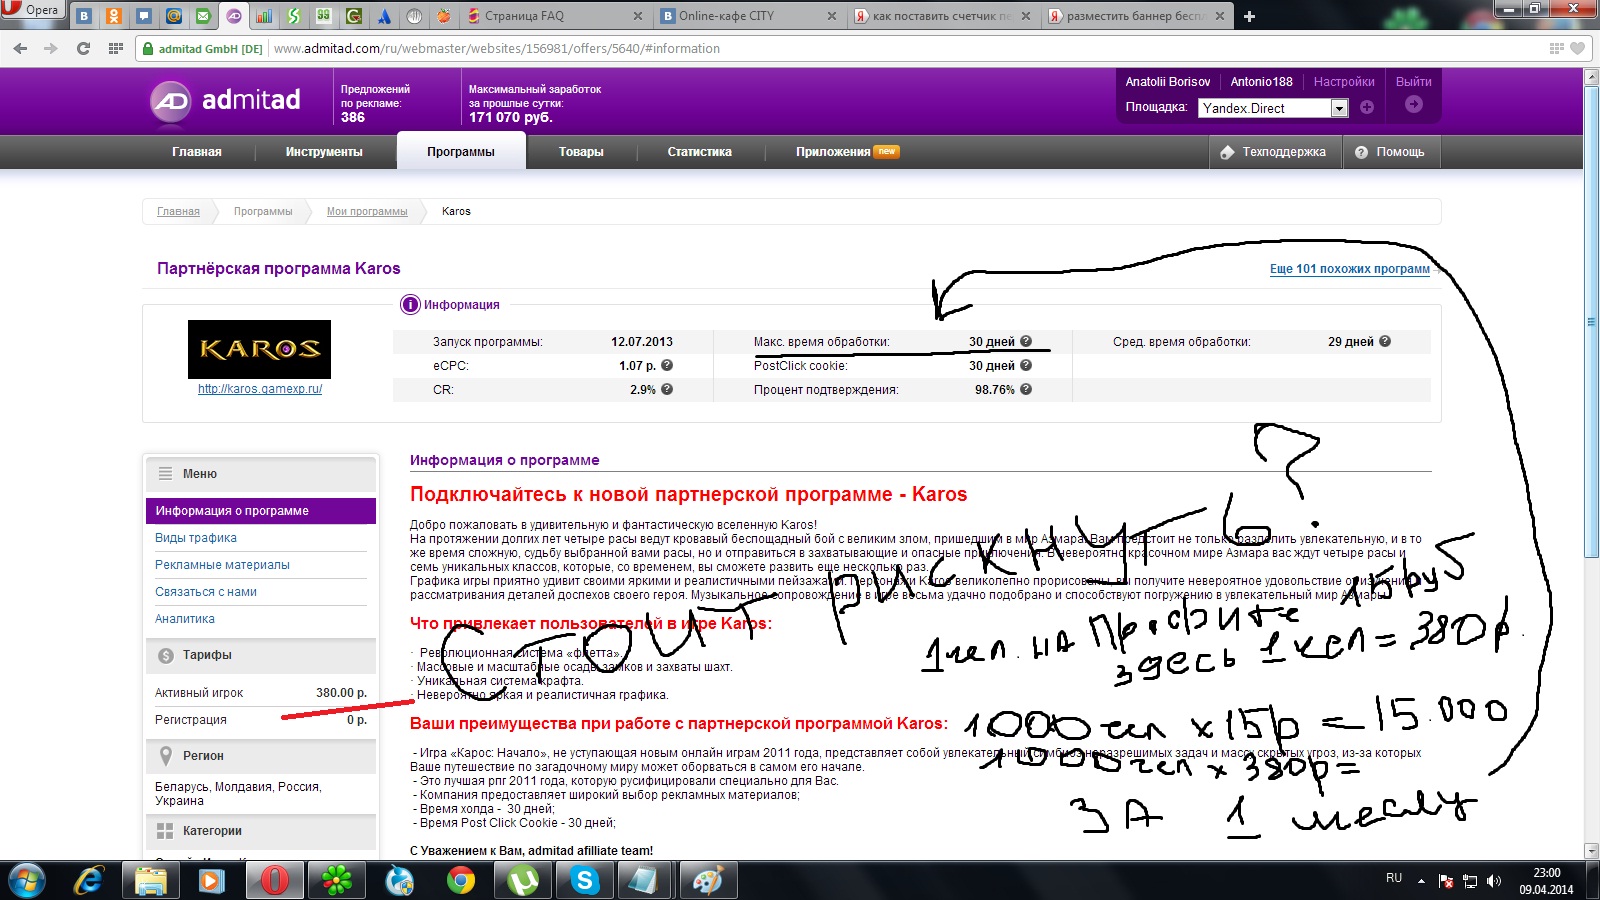Screen dimensions: 1600x900
Task: Open Настройки account settings
Action: coord(1344,82)
